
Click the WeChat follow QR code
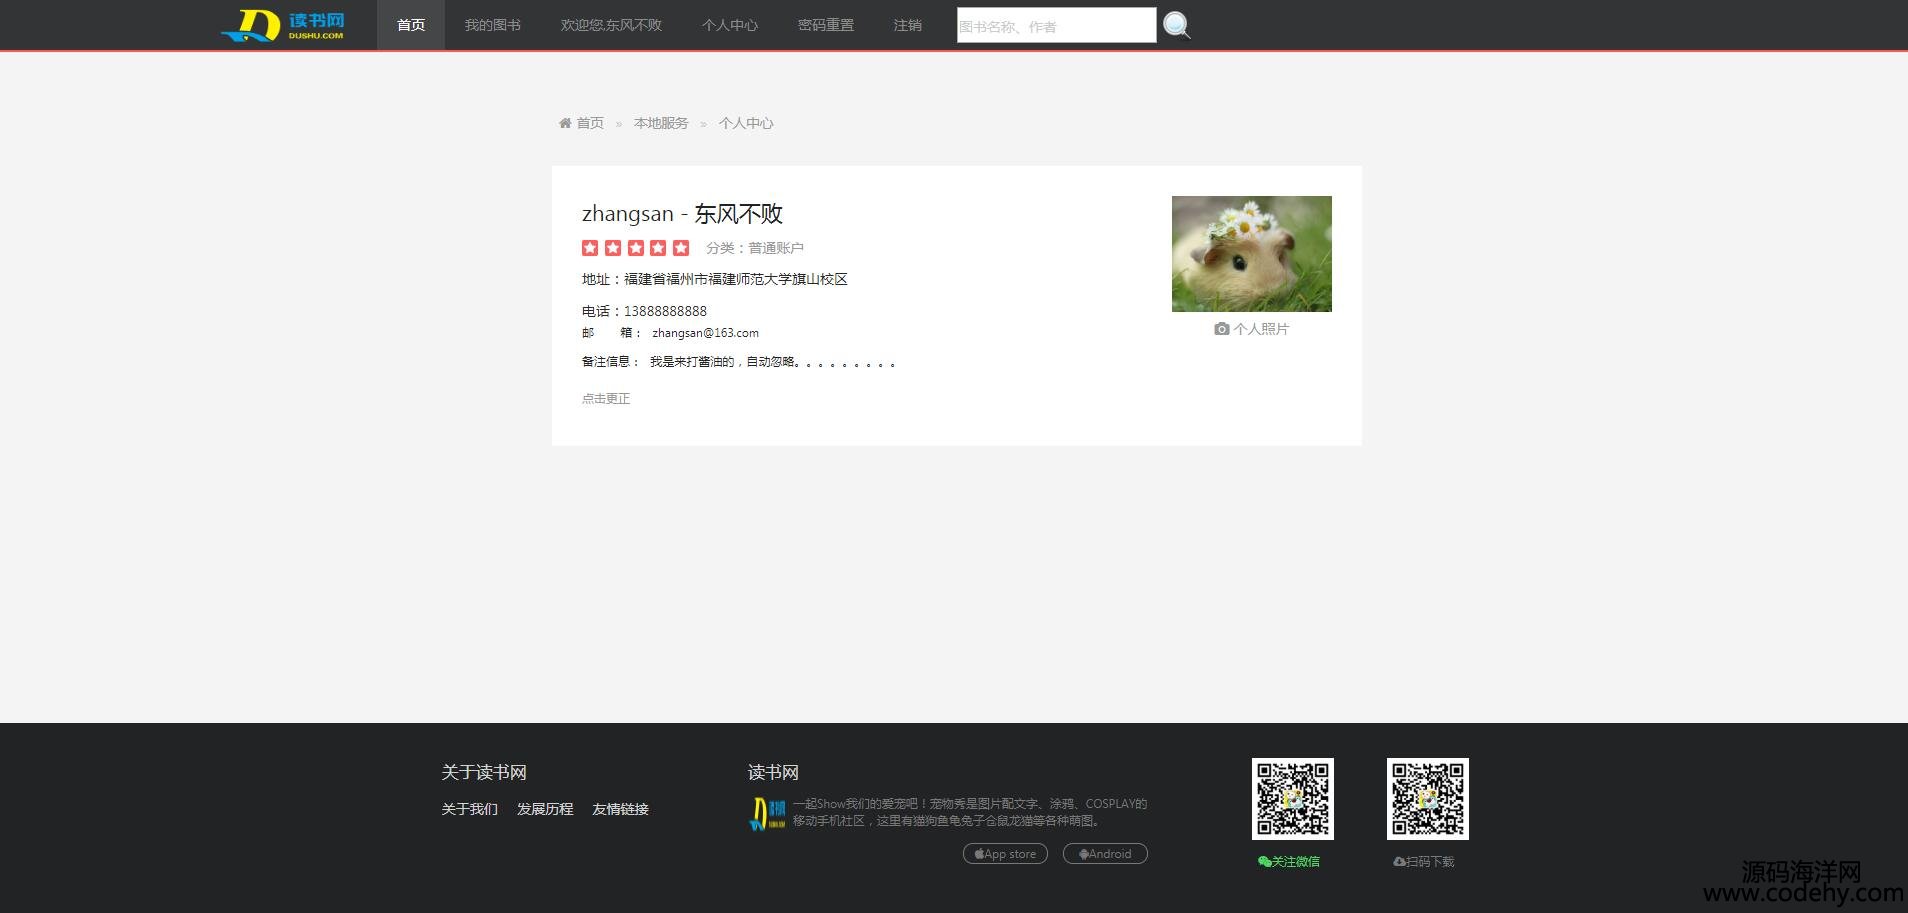tap(1292, 798)
